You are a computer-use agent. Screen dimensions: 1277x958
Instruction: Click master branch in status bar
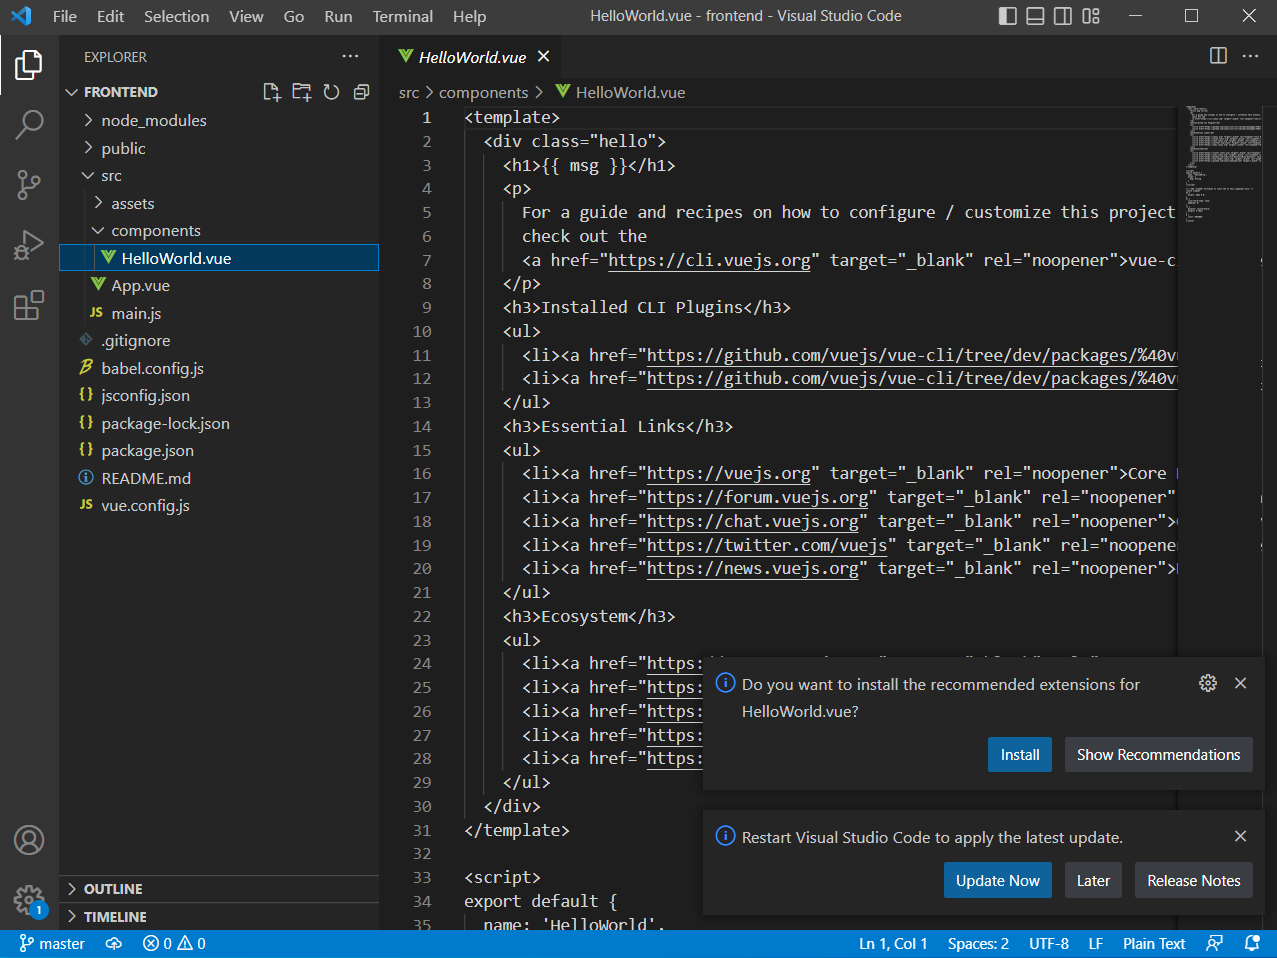pos(52,944)
